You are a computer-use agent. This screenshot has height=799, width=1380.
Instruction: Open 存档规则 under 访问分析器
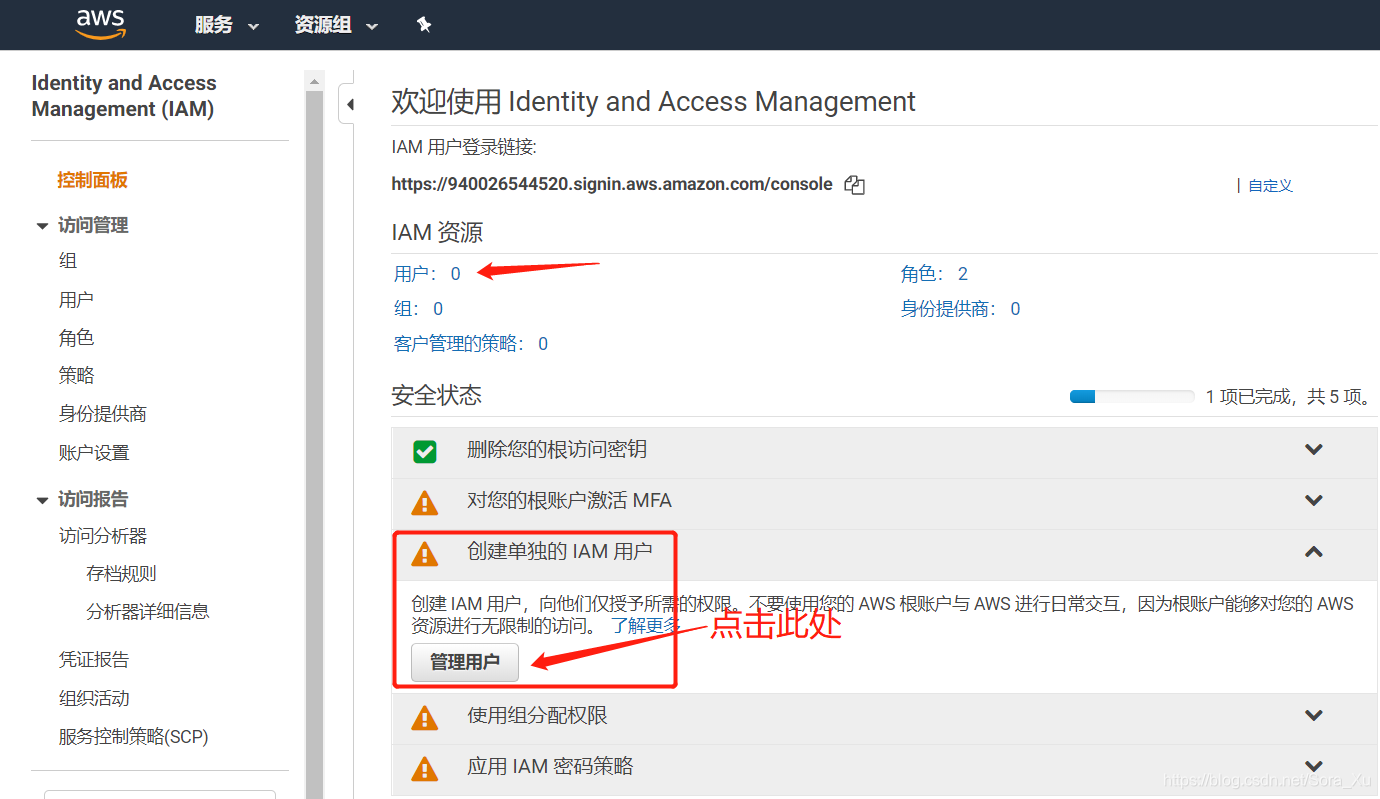point(121,574)
